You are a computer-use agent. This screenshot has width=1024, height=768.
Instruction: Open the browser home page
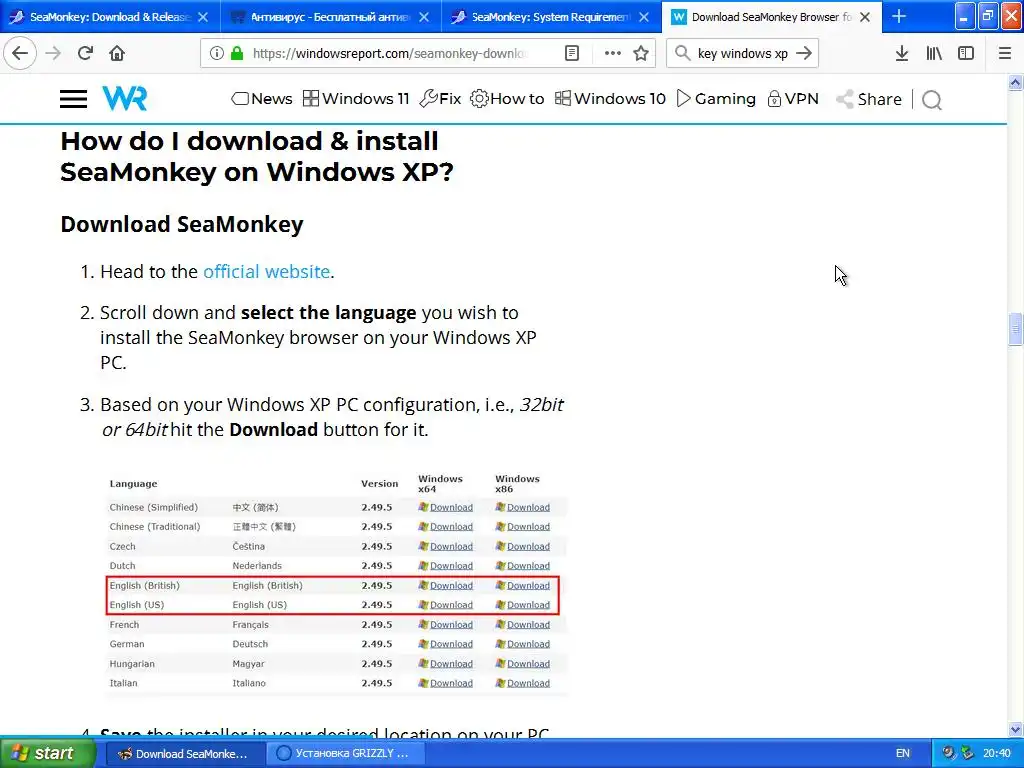point(117,53)
